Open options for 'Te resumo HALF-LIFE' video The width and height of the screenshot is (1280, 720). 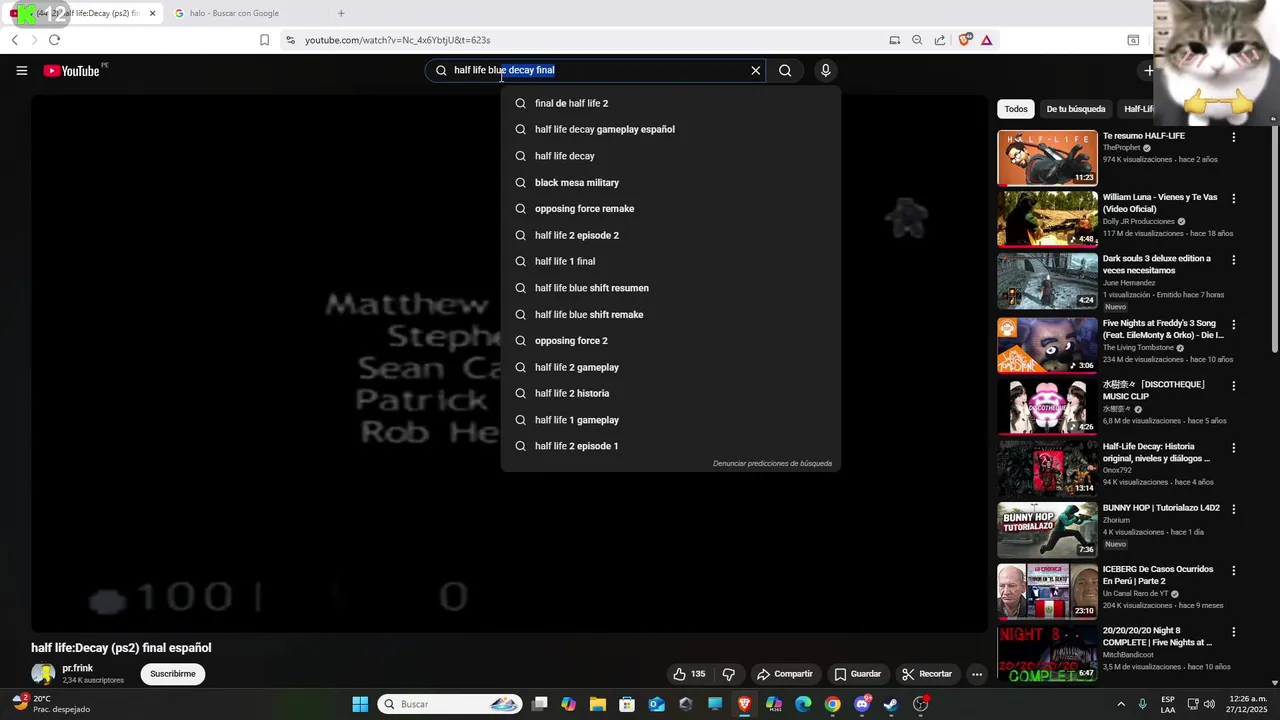pyautogui.click(x=1233, y=137)
